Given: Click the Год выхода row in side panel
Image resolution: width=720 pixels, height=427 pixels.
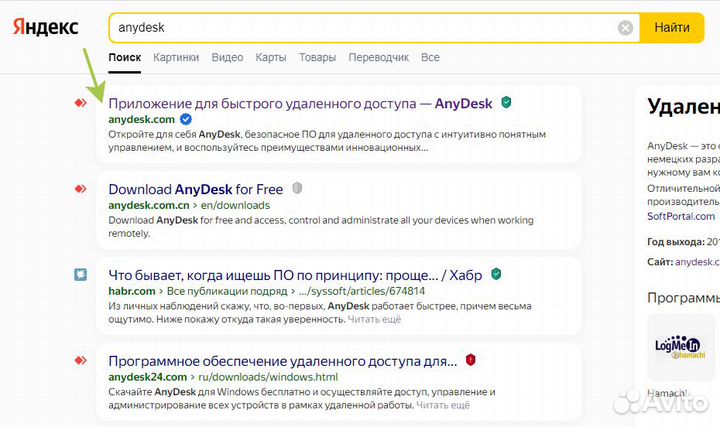Looking at the screenshot, I should tap(683, 242).
